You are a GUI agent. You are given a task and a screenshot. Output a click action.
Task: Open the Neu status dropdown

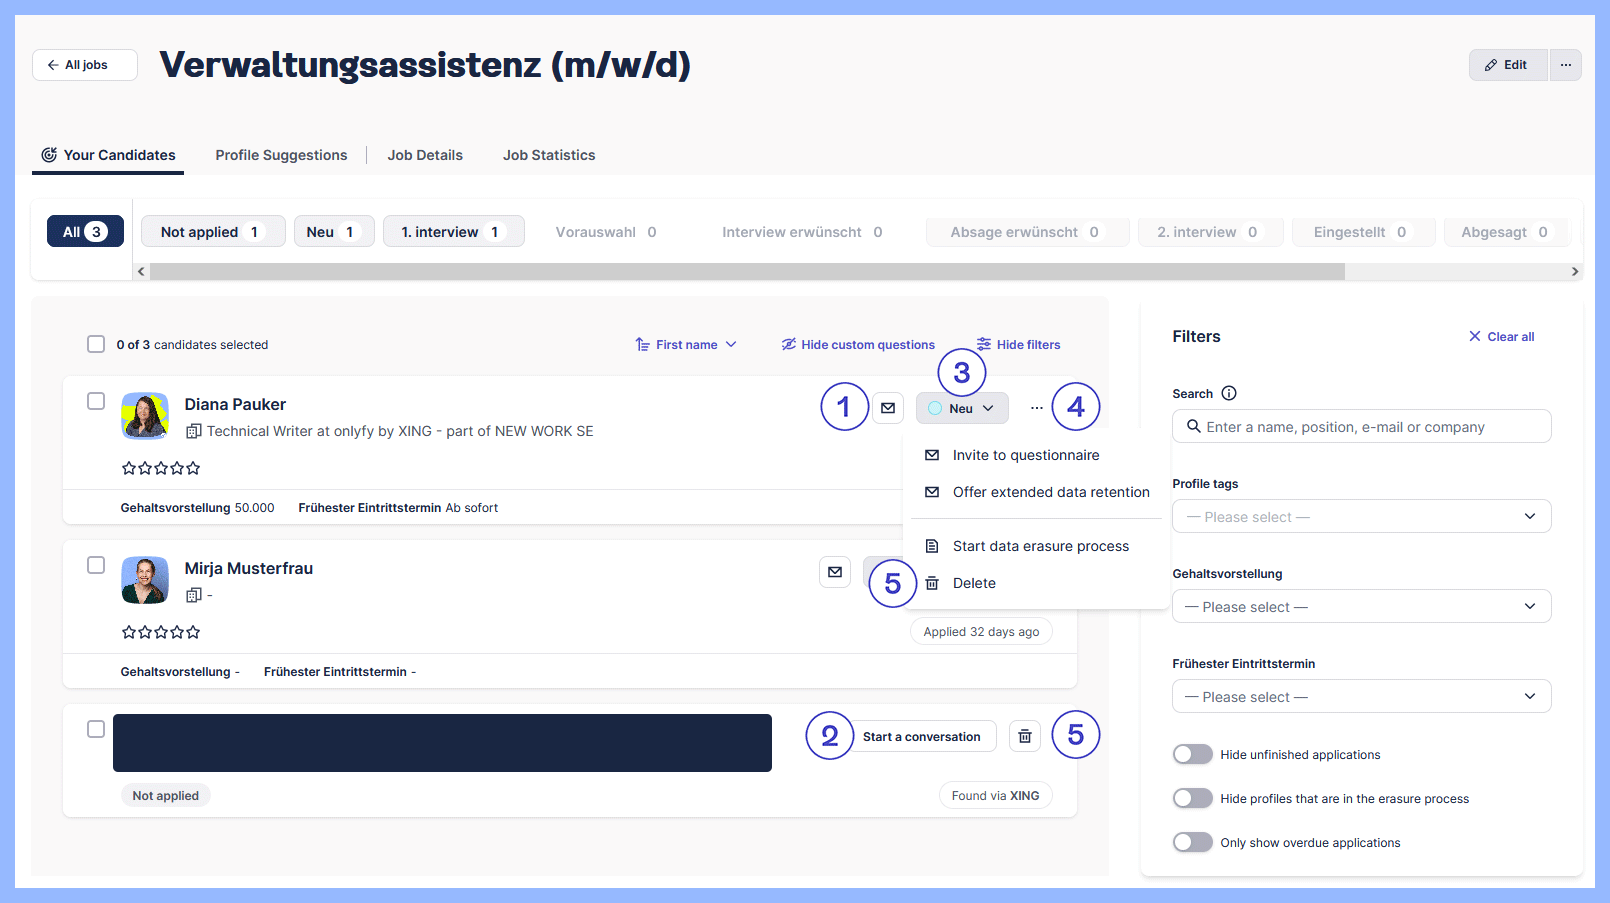click(x=961, y=407)
